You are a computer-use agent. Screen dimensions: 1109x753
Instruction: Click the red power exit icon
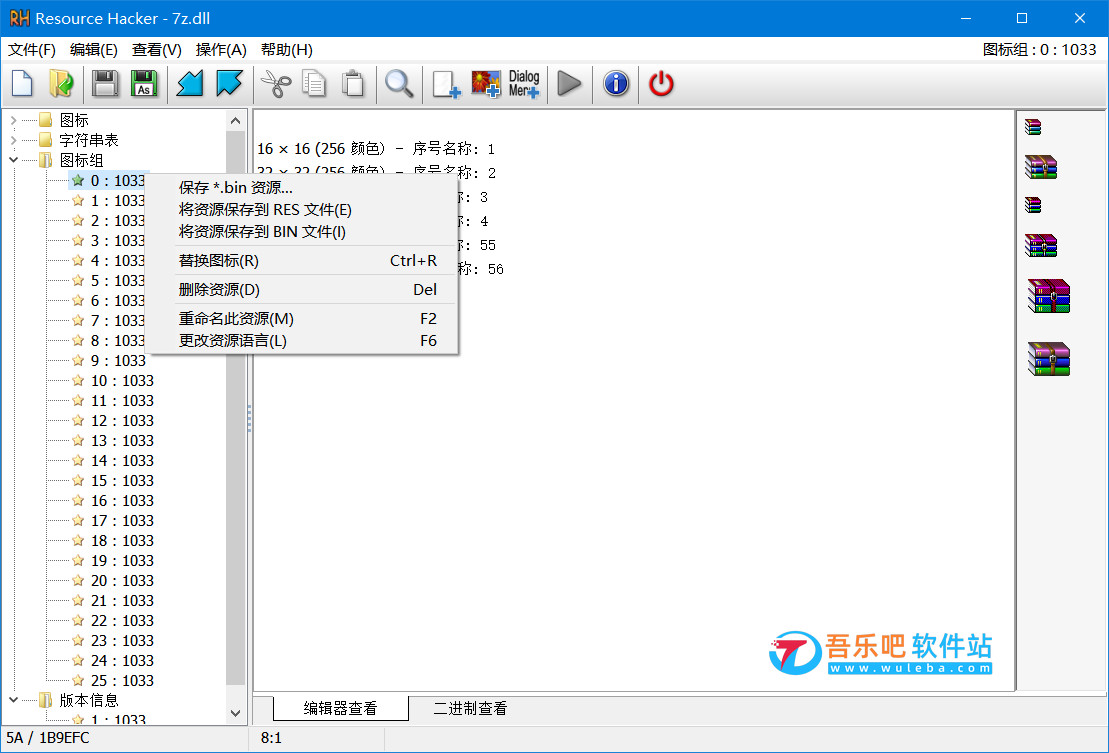click(661, 84)
